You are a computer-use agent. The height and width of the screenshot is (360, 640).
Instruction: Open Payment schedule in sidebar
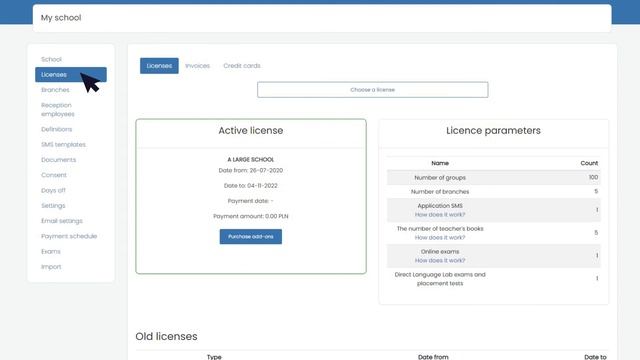(x=69, y=236)
